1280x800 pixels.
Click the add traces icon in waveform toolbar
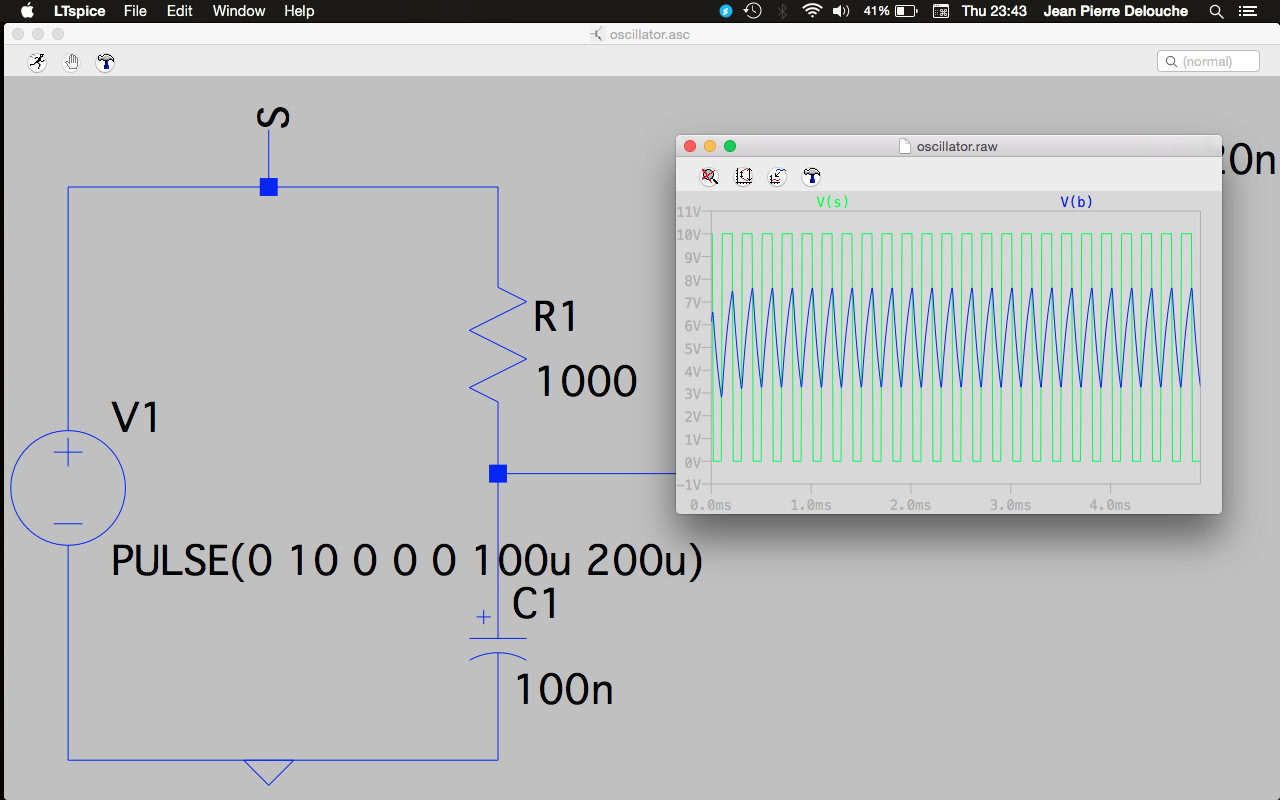point(777,176)
